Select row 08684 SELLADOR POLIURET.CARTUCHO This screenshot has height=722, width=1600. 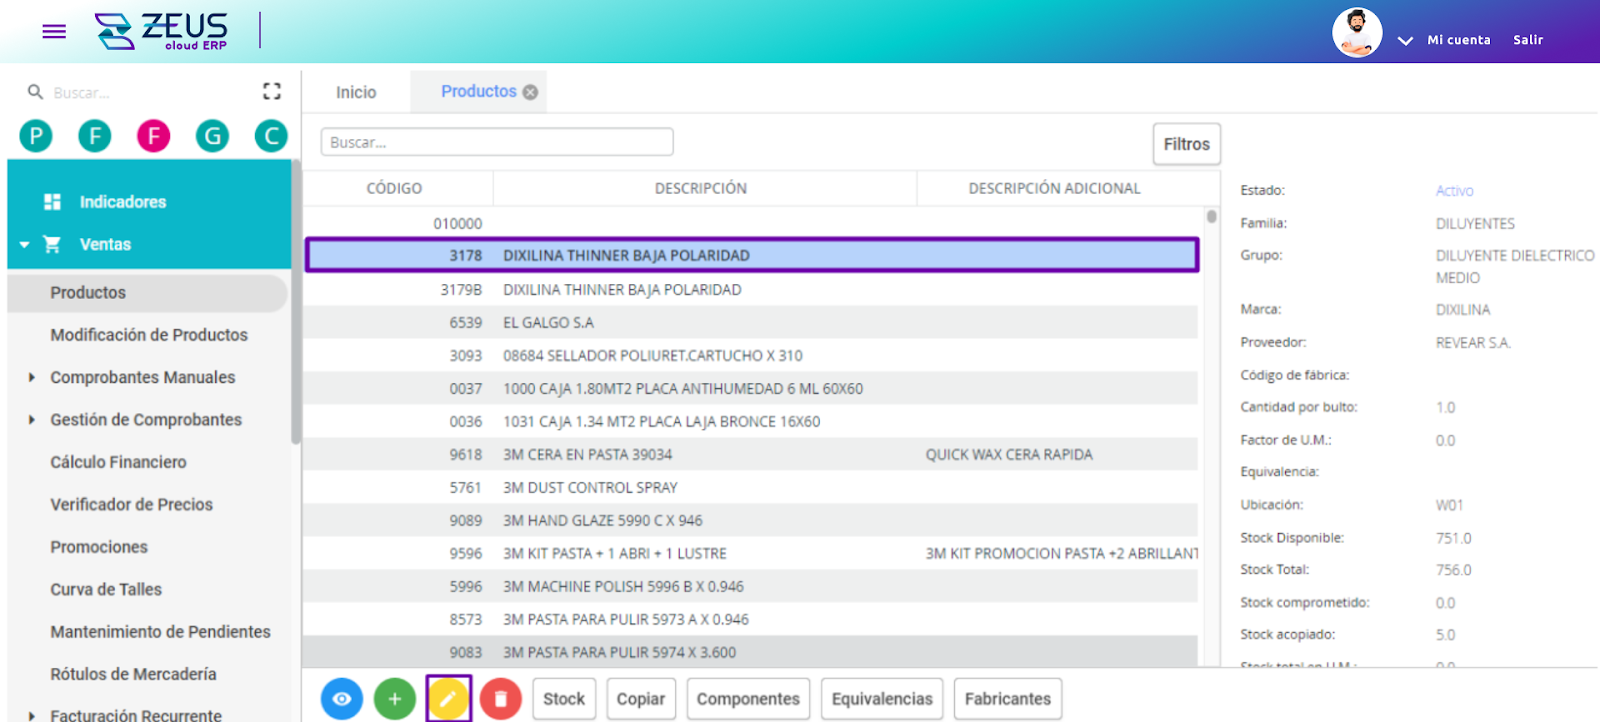[751, 356]
